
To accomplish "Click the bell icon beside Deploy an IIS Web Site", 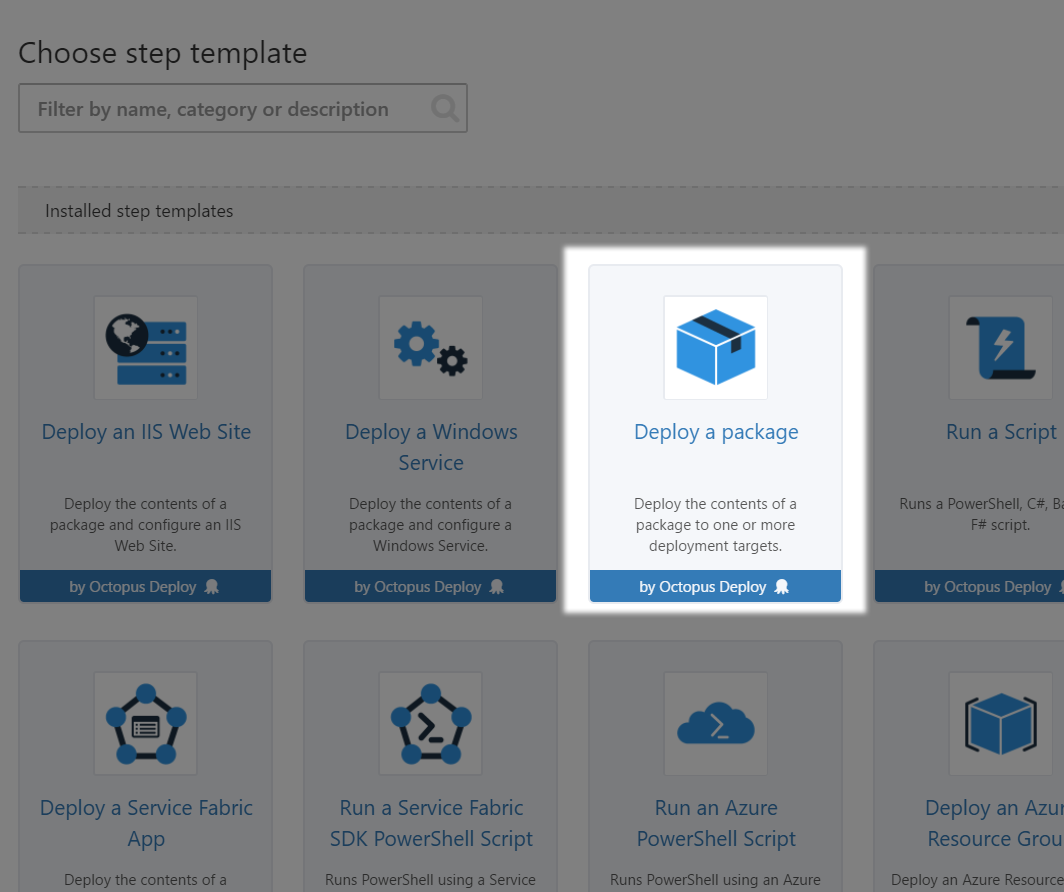I will [211, 587].
